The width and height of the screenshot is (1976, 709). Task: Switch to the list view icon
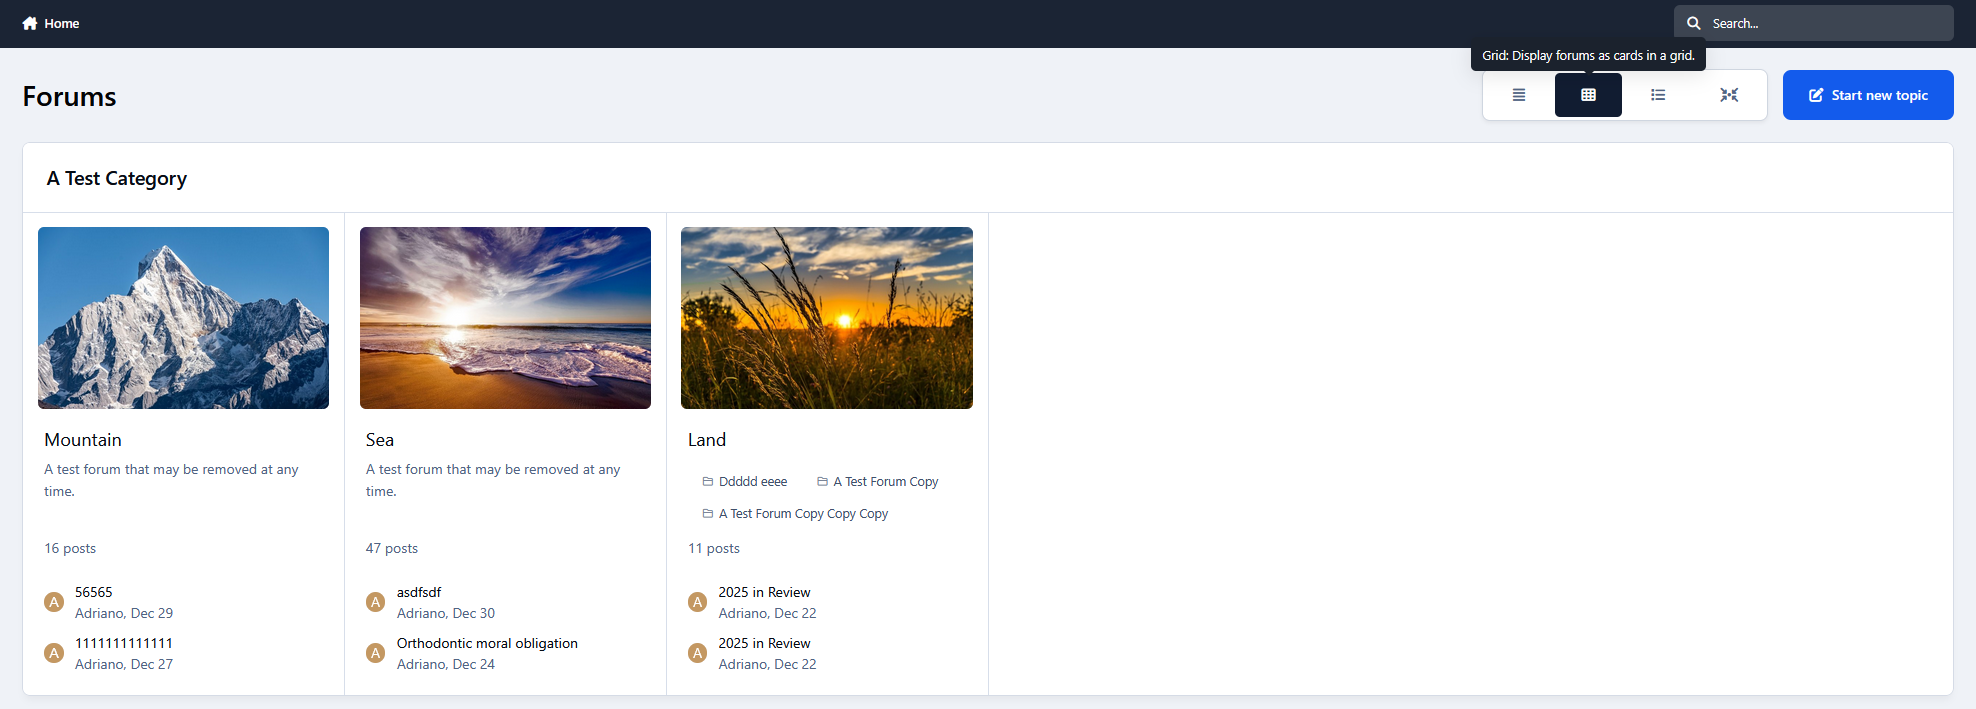pos(1658,95)
